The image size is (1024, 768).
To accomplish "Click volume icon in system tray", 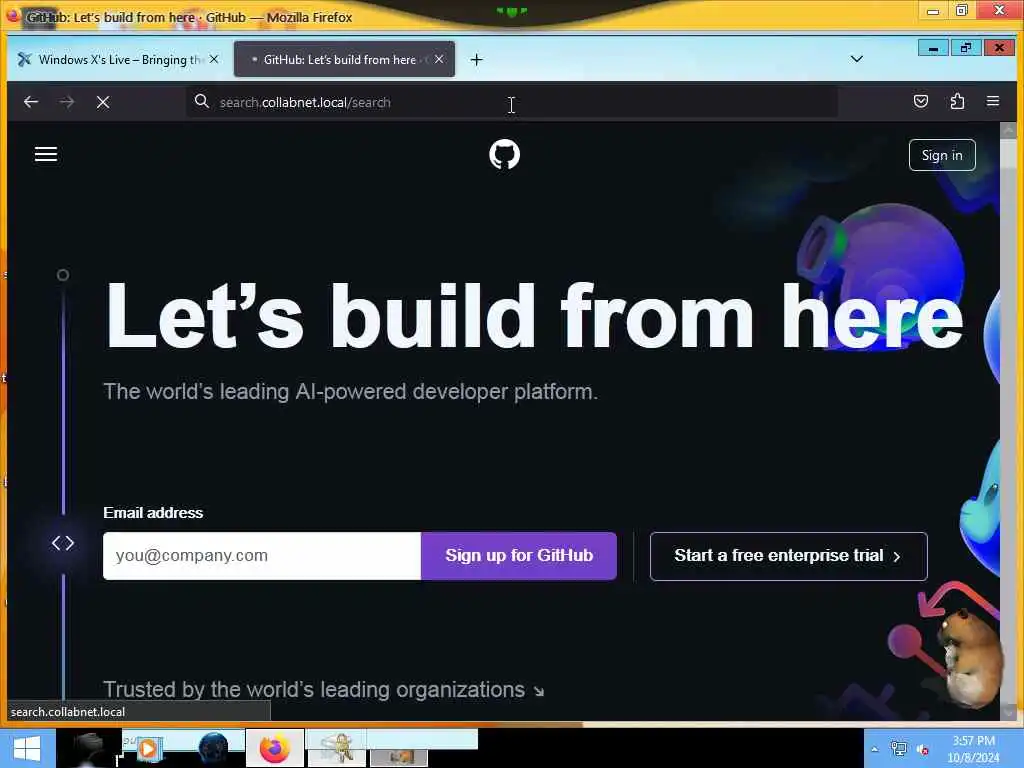I will click(x=922, y=750).
